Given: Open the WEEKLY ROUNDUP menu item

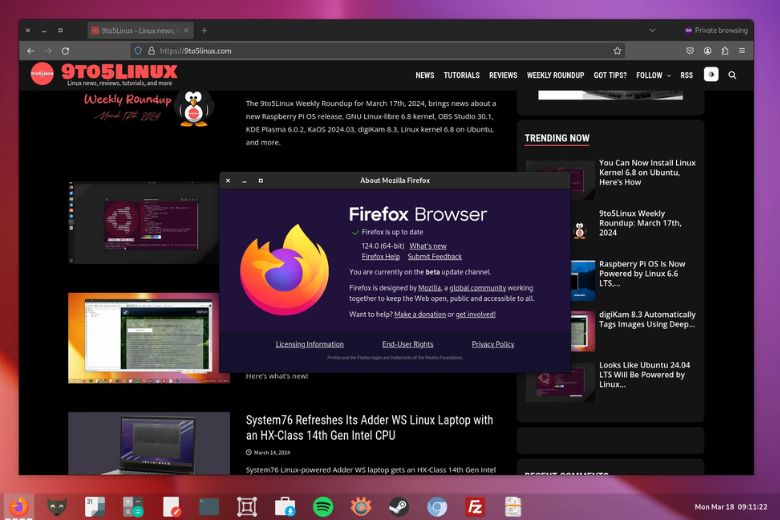Looking at the screenshot, I should coord(555,75).
